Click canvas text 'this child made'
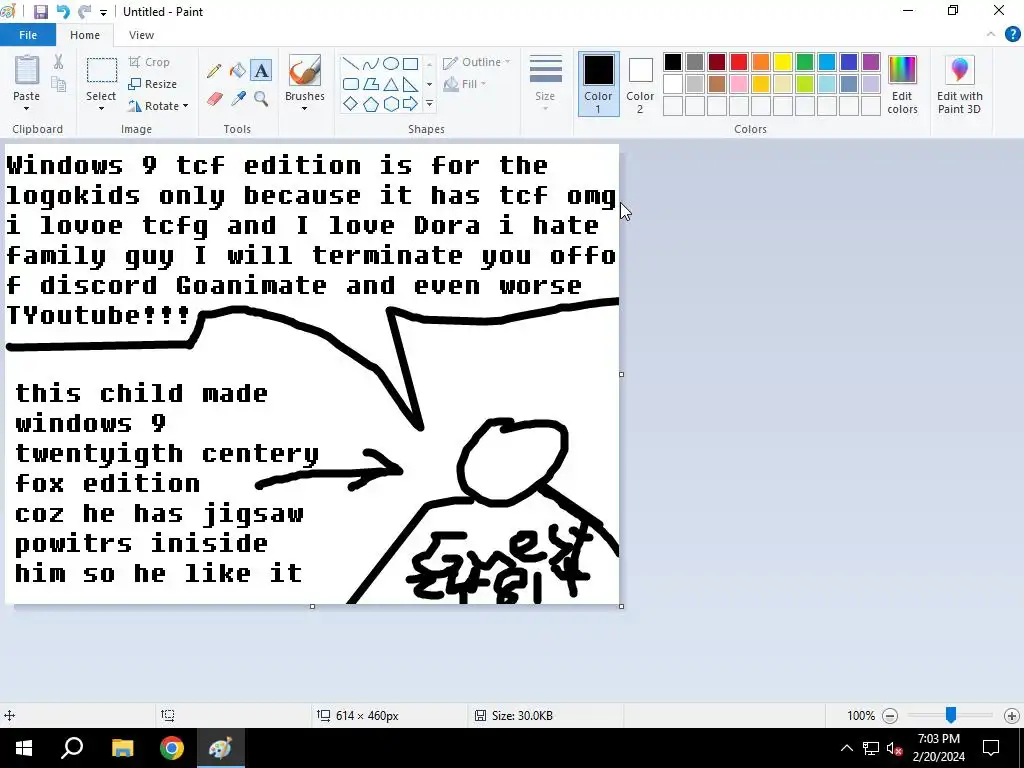Image resolution: width=1024 pixels, height=768 pixels. pos(141,394)
